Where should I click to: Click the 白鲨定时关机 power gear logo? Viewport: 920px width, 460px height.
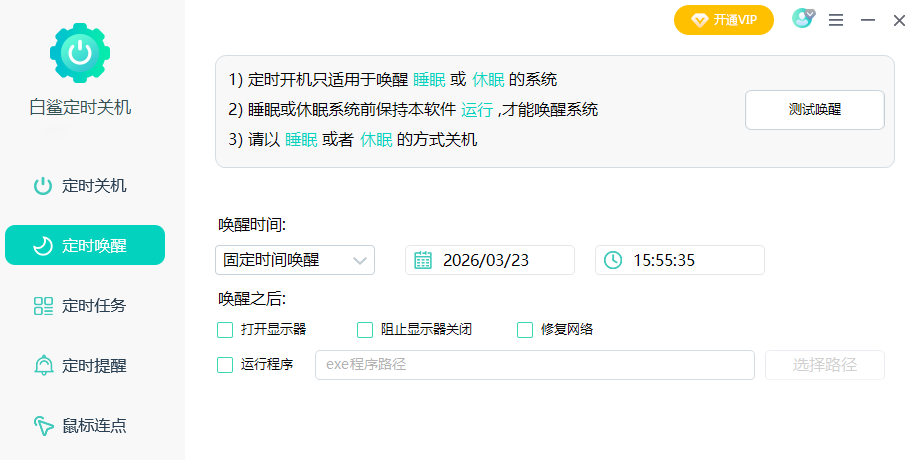80,52
